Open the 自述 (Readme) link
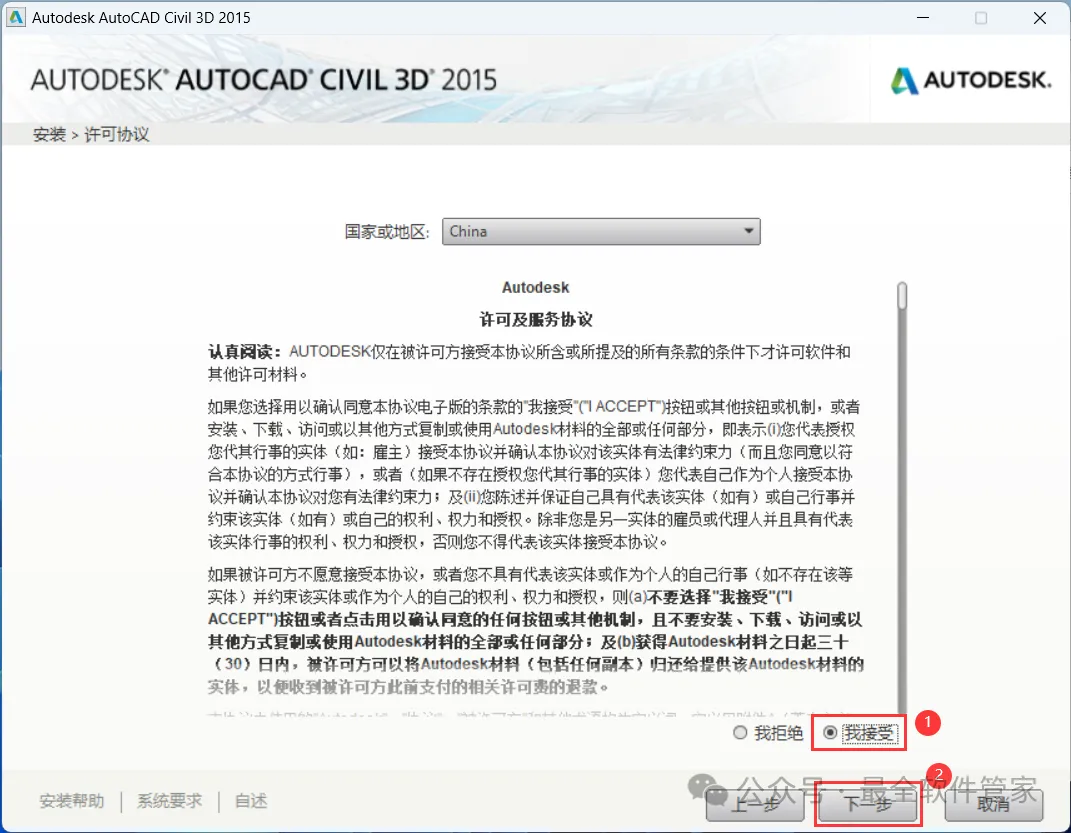Image resolution: width=1071 pixels, height=833 pixels. tap(251, 801)
